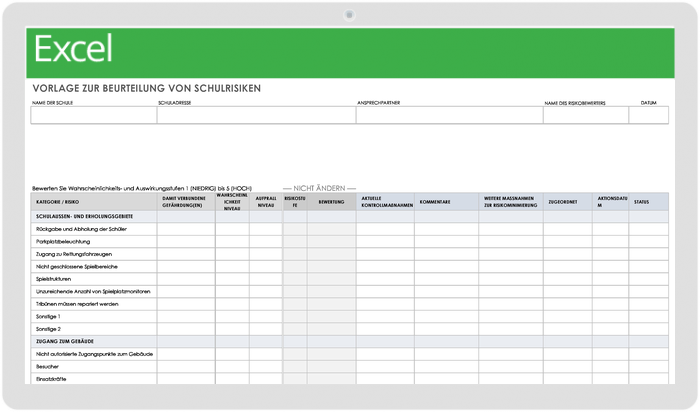Screen dimensions: 700x412
Task: Select the 'Aktionsdatum' column header
Action: tap(611, 202)
